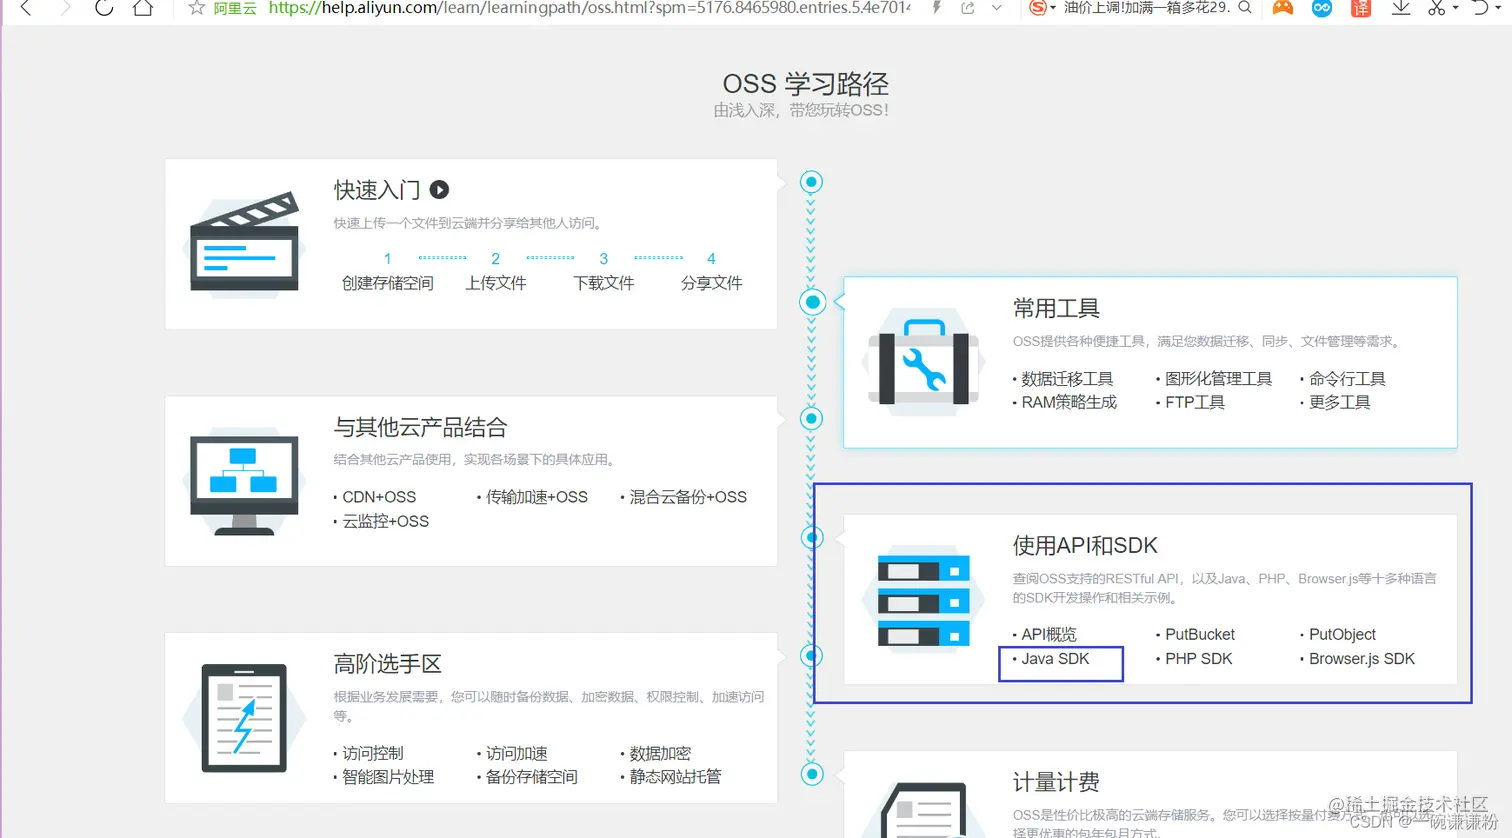The height and width of the screenshot is (838, 1512).
Task: Open the red translate extension icon
Action: pyautogui.click(x=1361, y=8)
